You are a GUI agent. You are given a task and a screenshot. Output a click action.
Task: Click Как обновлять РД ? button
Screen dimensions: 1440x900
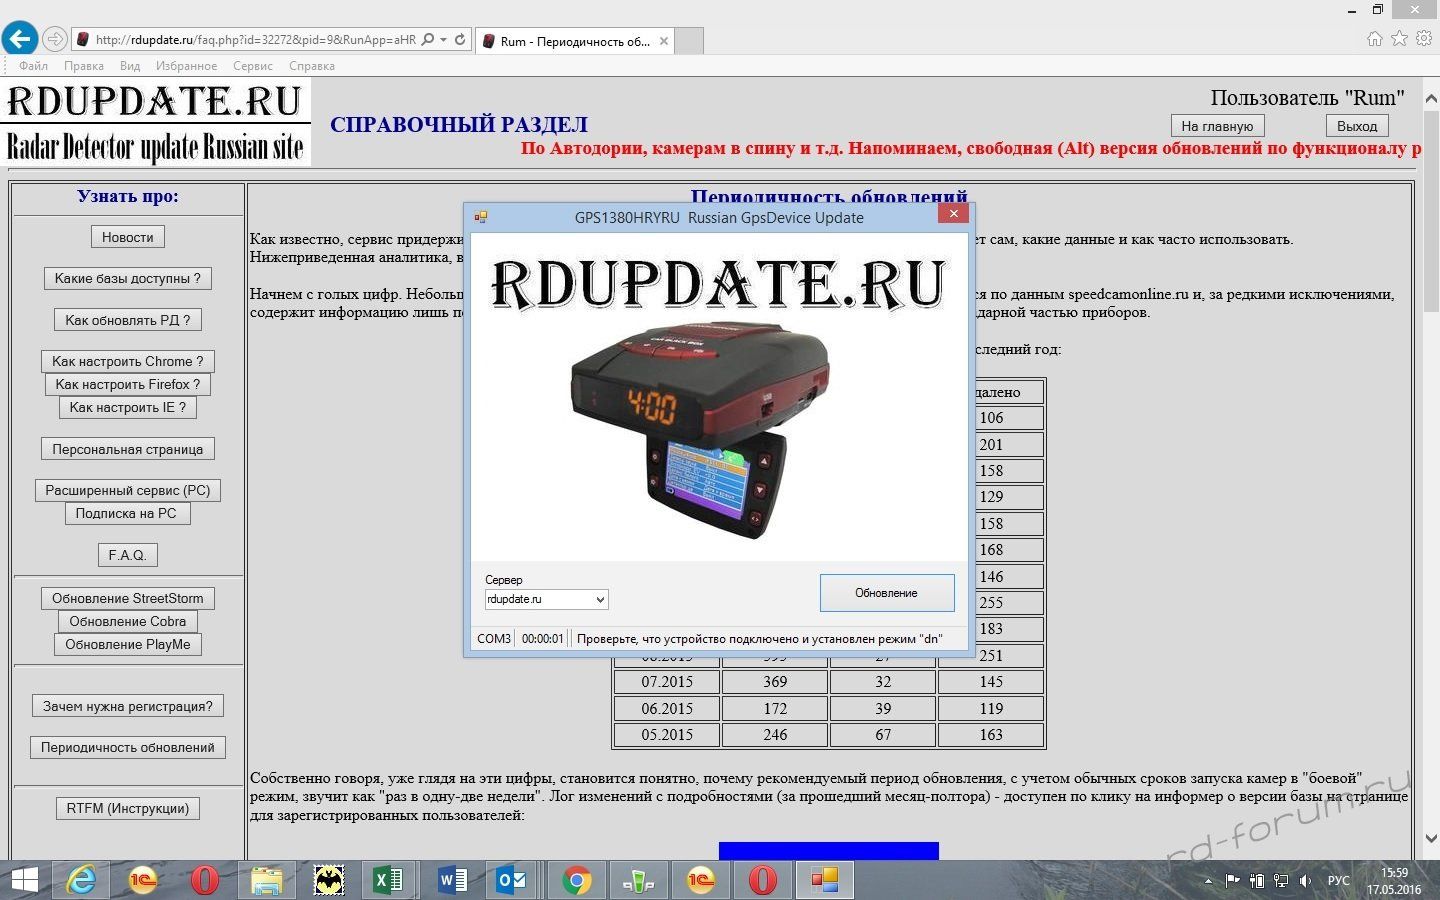pos(128,320)
